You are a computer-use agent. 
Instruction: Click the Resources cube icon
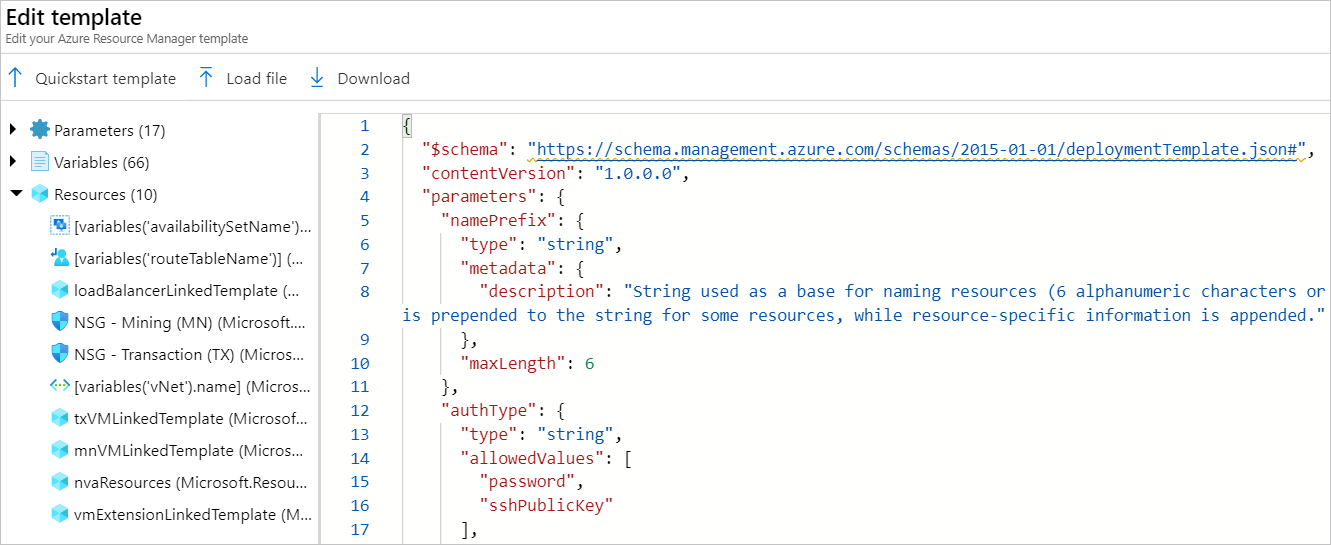(x=40, y=194)
